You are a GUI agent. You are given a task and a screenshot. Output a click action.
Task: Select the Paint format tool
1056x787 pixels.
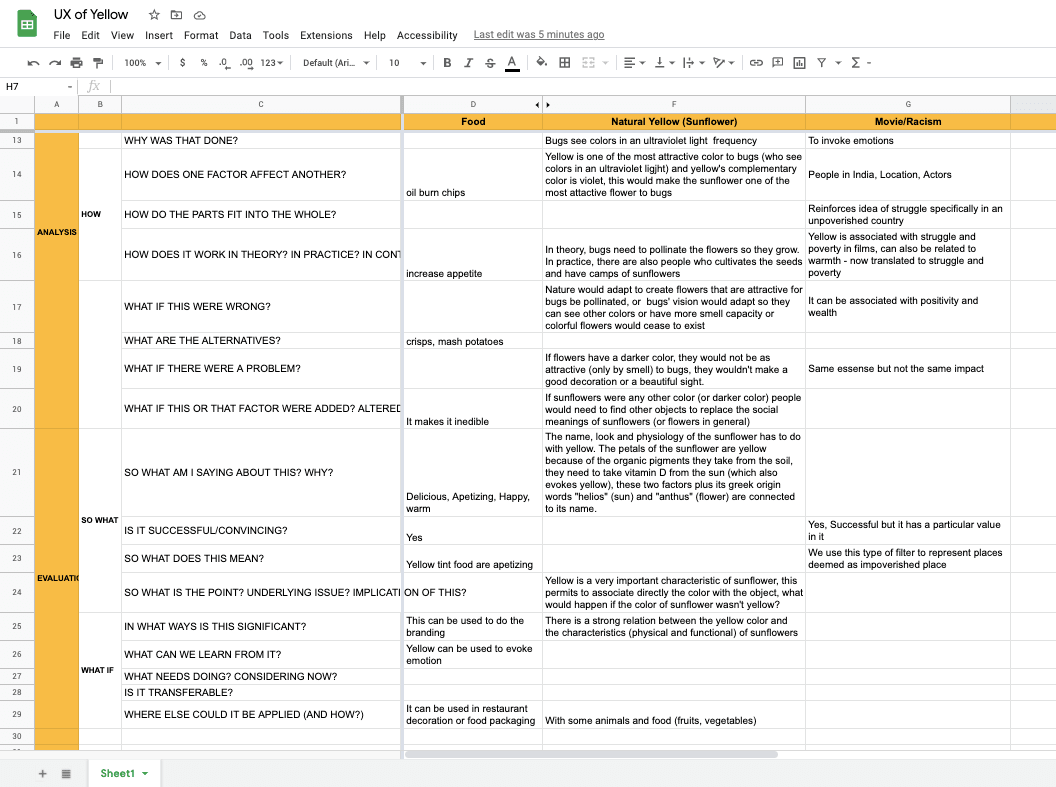coord(98,63)
